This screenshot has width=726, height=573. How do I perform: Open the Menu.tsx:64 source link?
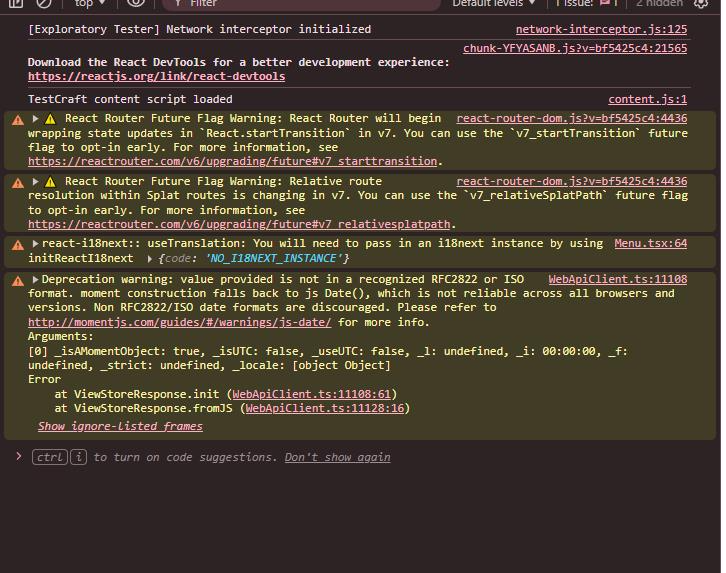650,244
